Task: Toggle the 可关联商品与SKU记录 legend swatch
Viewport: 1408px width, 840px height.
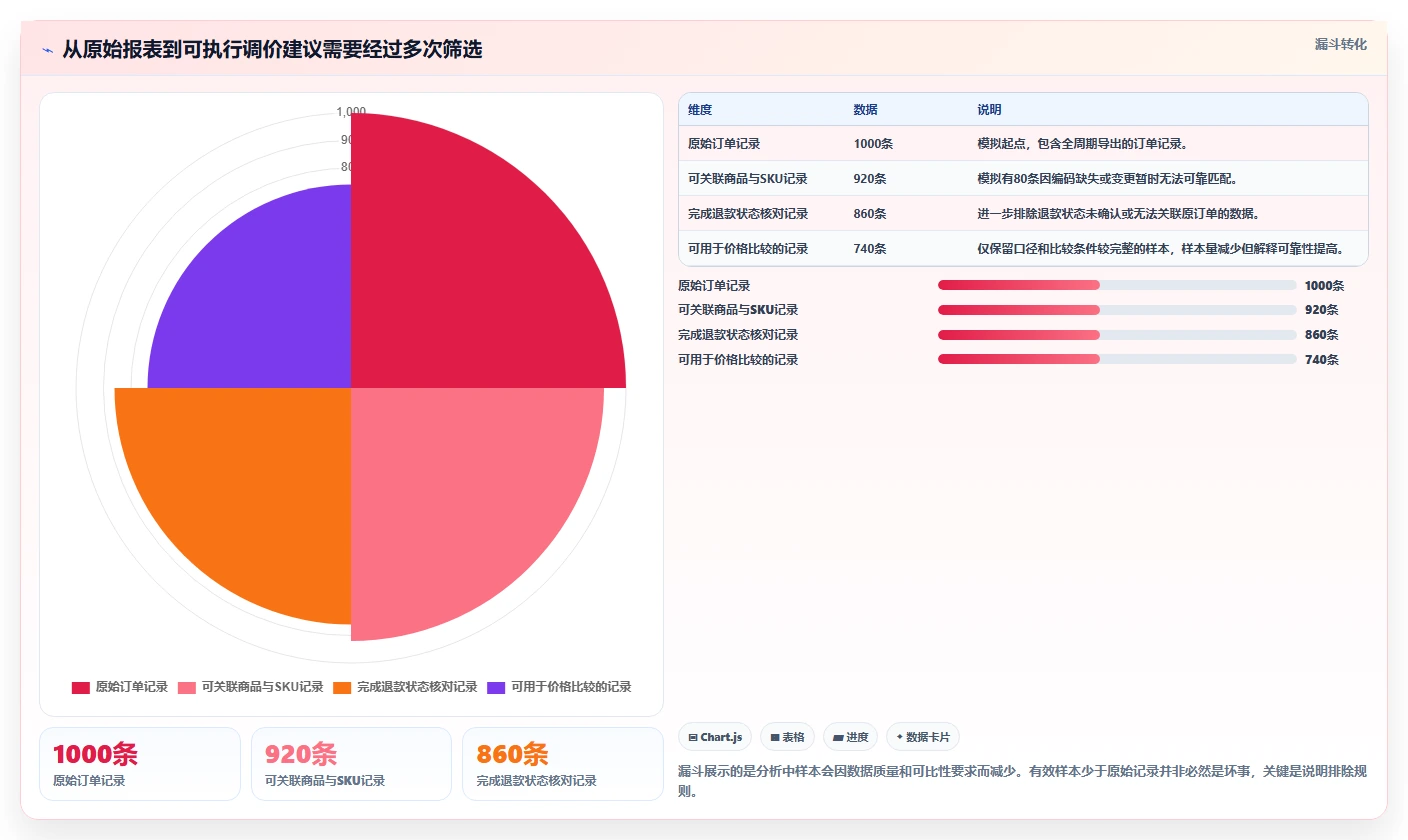Action: click(x=187, y=687)
